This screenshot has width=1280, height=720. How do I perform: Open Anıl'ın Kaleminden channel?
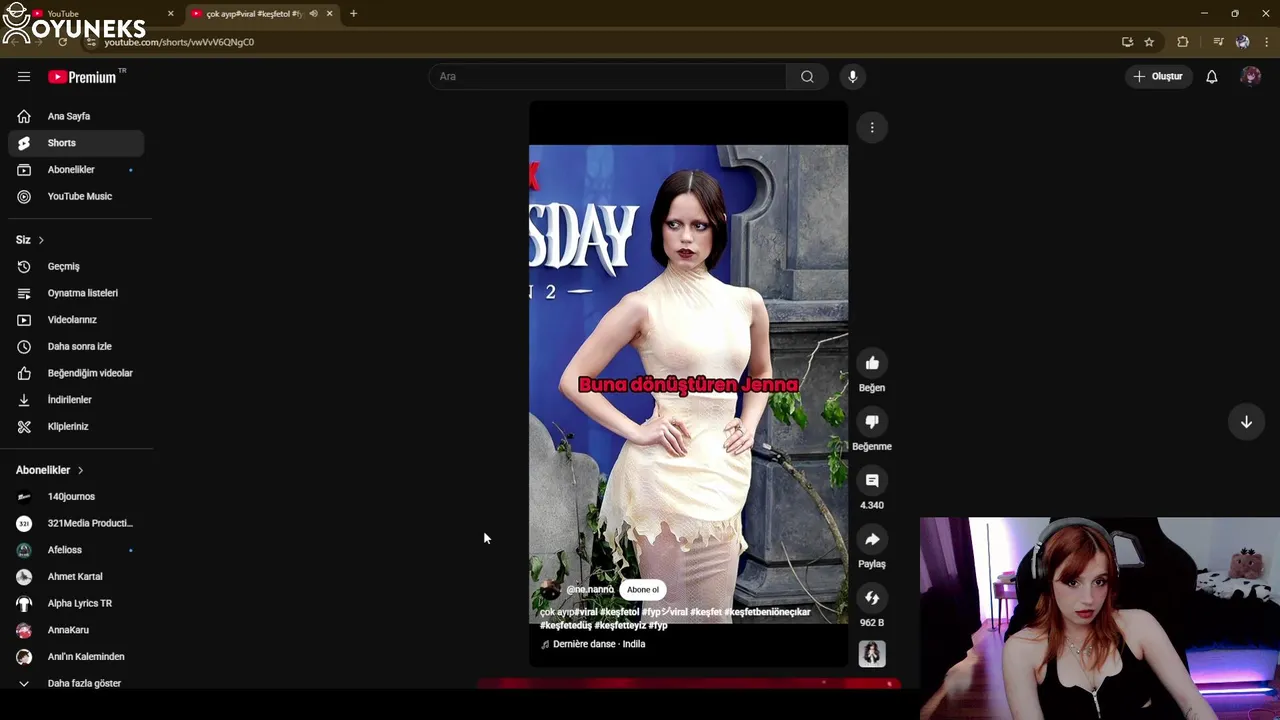click(76, 656)
